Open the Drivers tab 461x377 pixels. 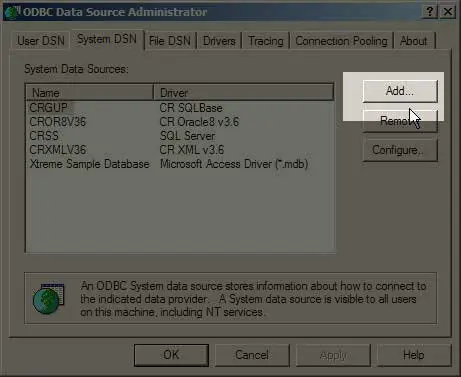(219, 41)
